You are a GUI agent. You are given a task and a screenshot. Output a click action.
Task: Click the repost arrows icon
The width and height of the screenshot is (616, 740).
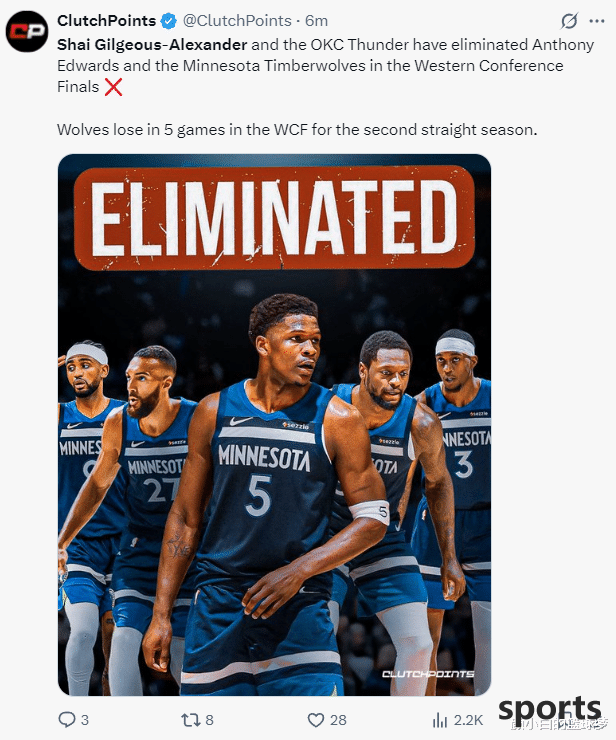point(191,720)
